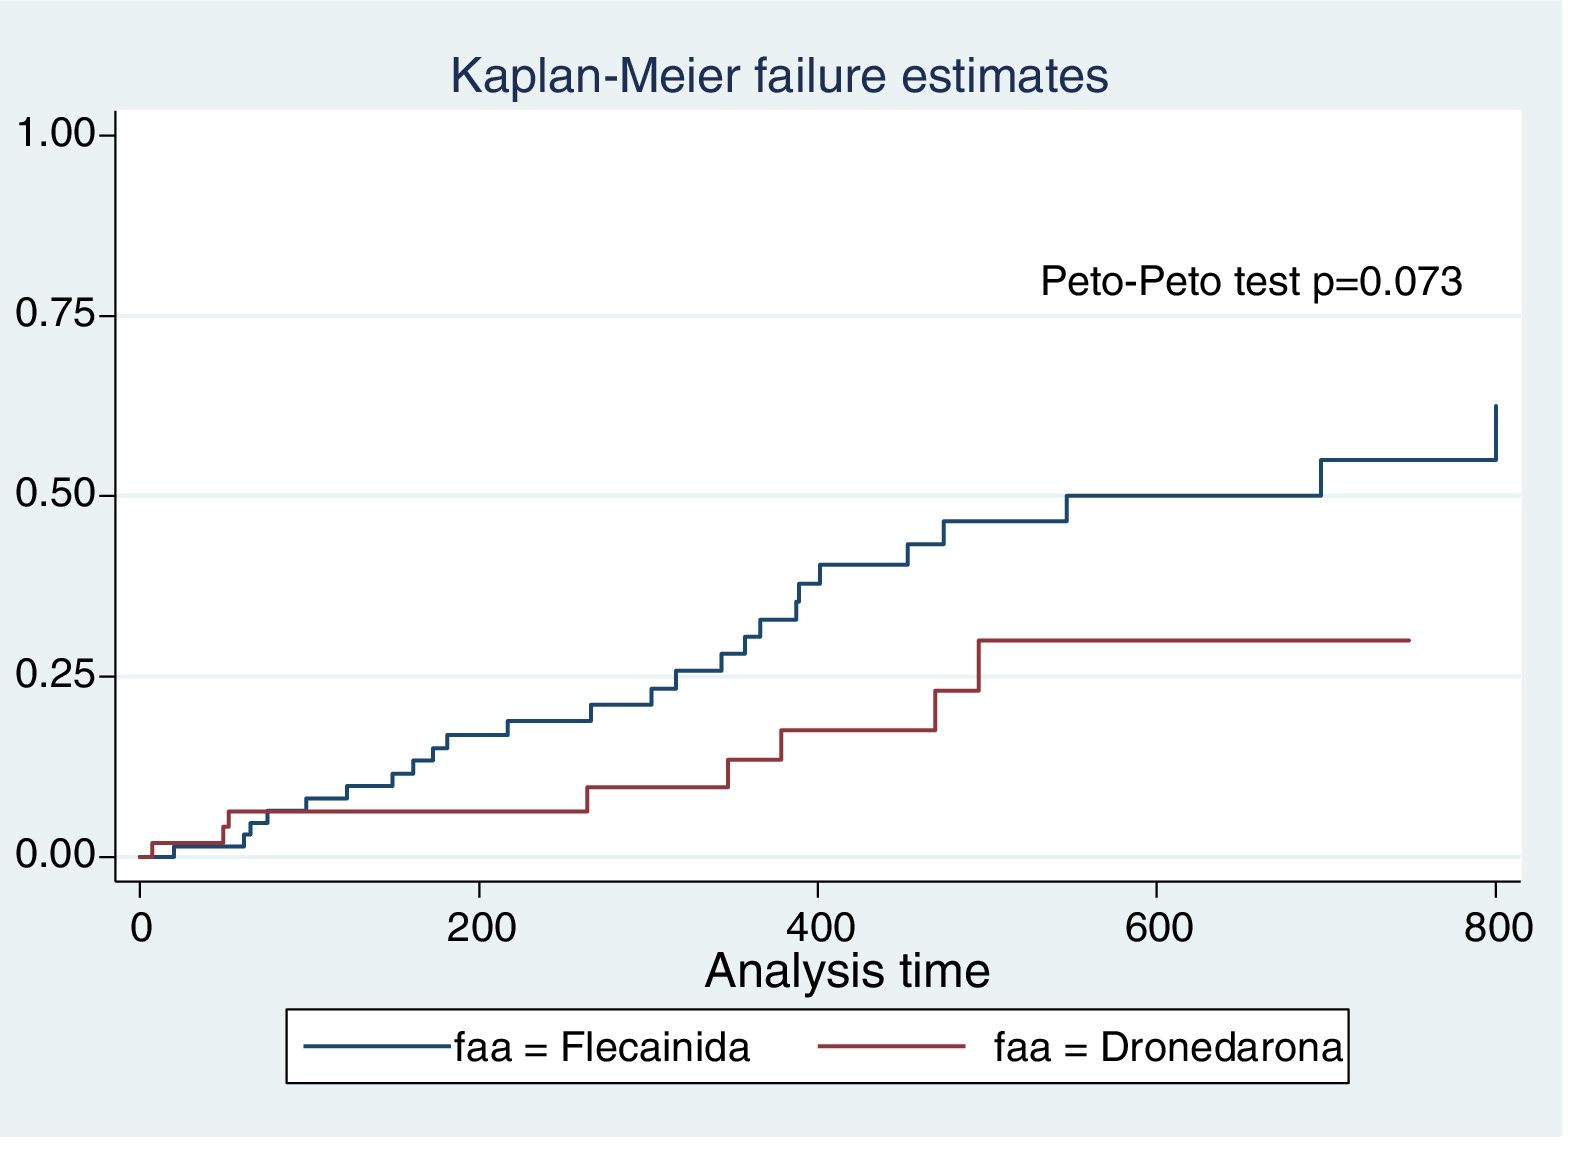Click the 0.00 y-axis tick label
The width and height of the screenshot is (1583, 1162).
click(x=54, y=856)
